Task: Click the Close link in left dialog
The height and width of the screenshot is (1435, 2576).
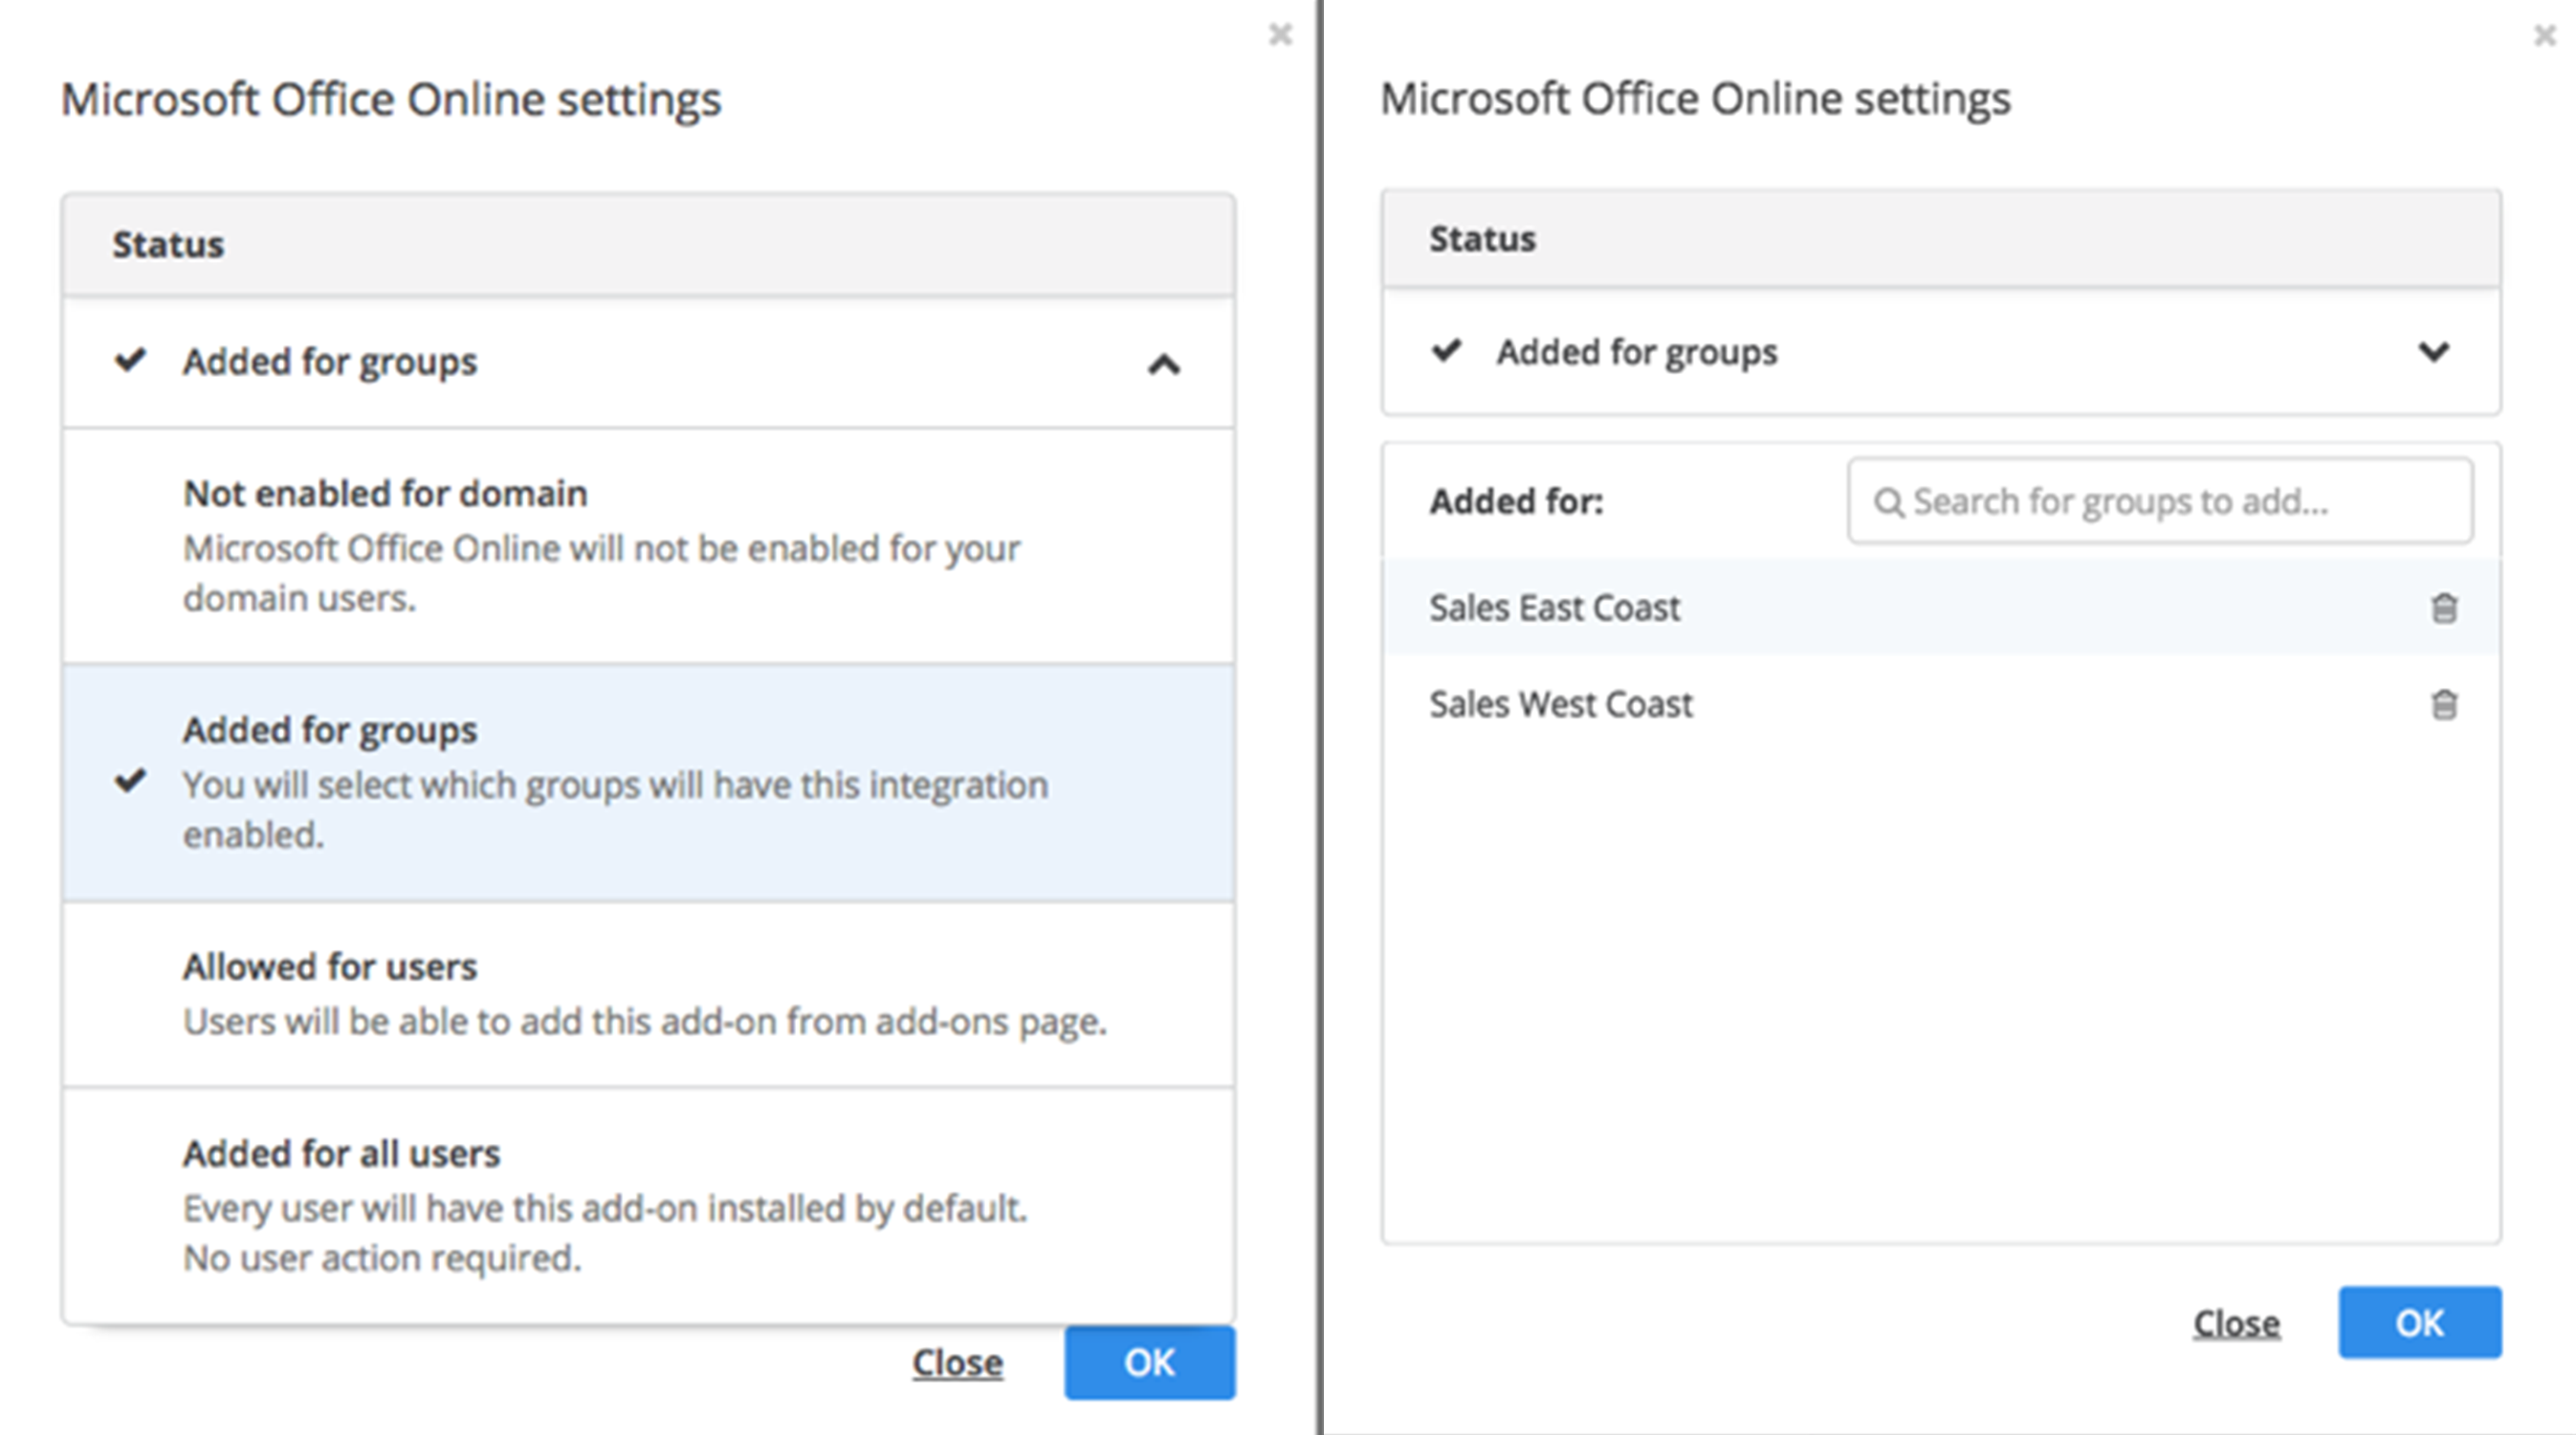Action: [957, 1362]
